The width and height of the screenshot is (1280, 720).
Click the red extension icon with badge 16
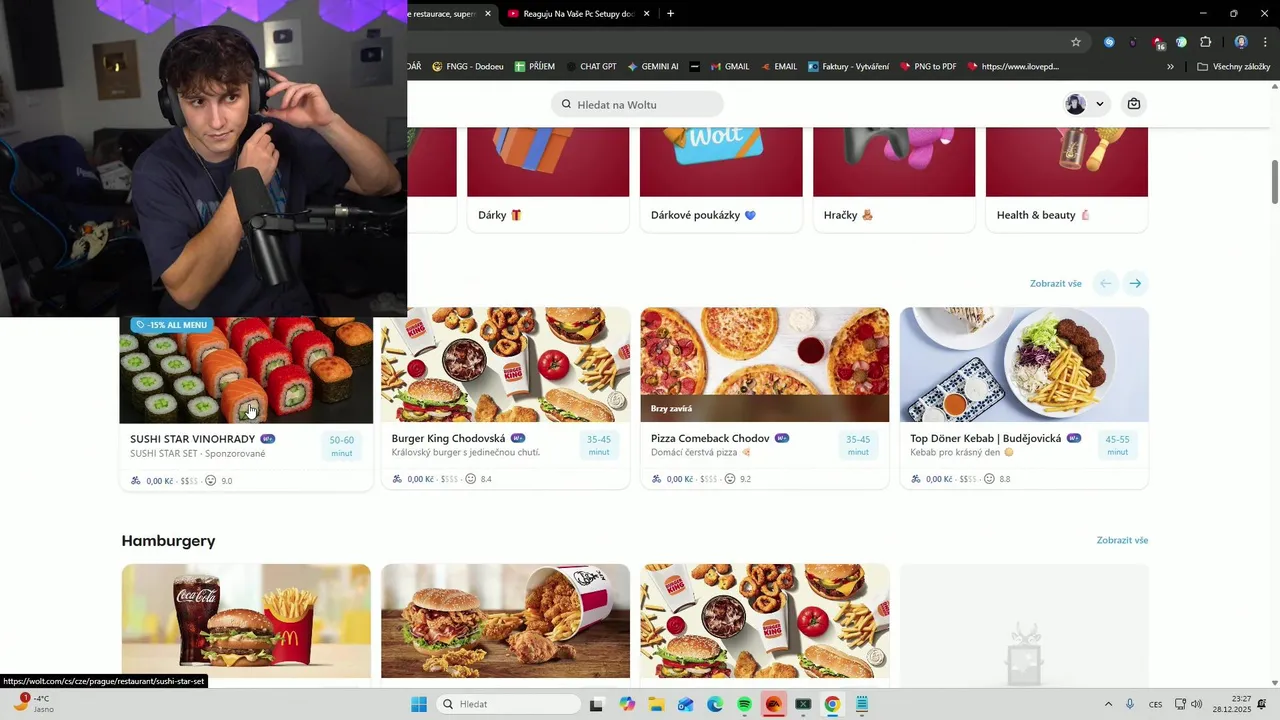pos(1158,42)
